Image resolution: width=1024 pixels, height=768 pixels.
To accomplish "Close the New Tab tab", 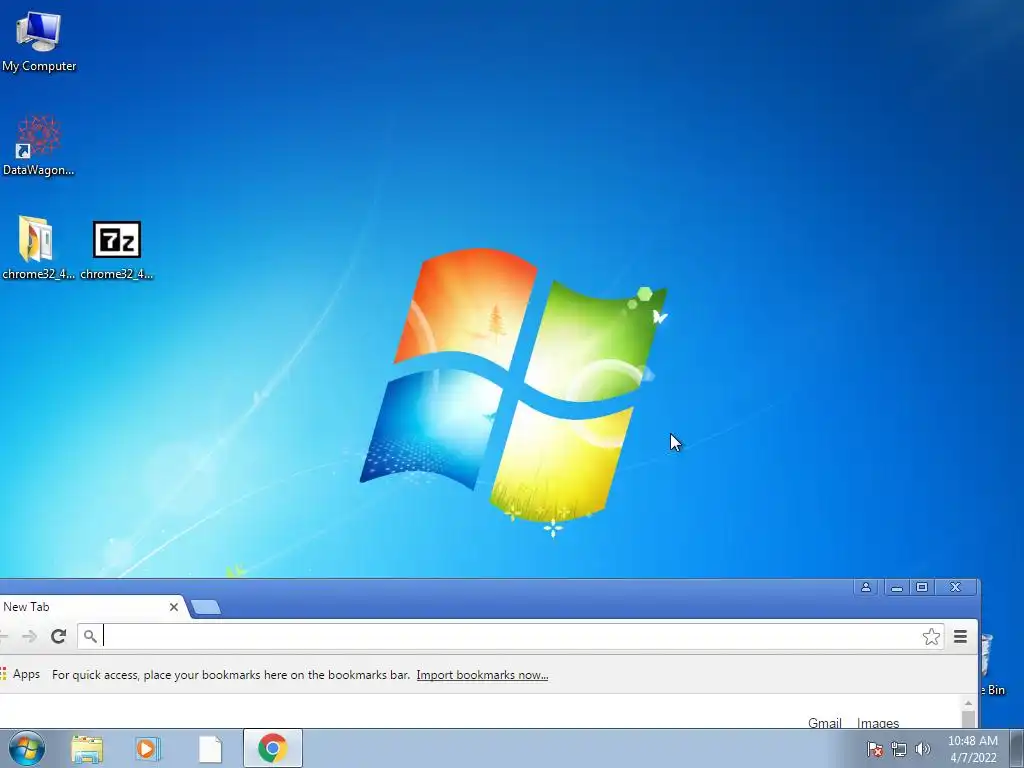I will pyautogui.click(x=174, y=607).
